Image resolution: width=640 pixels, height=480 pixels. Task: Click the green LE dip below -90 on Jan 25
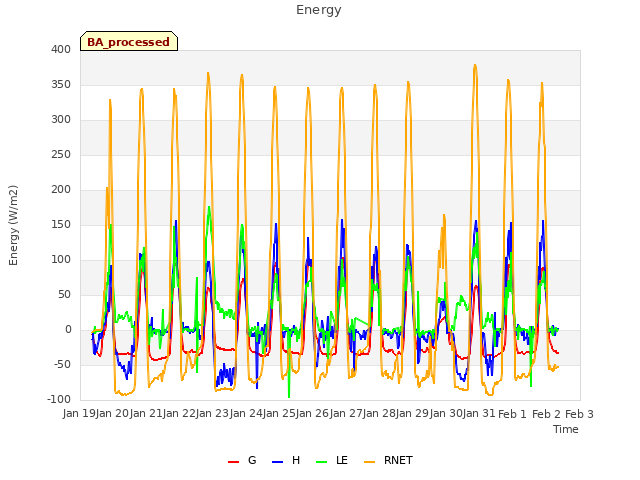[289, 396]
